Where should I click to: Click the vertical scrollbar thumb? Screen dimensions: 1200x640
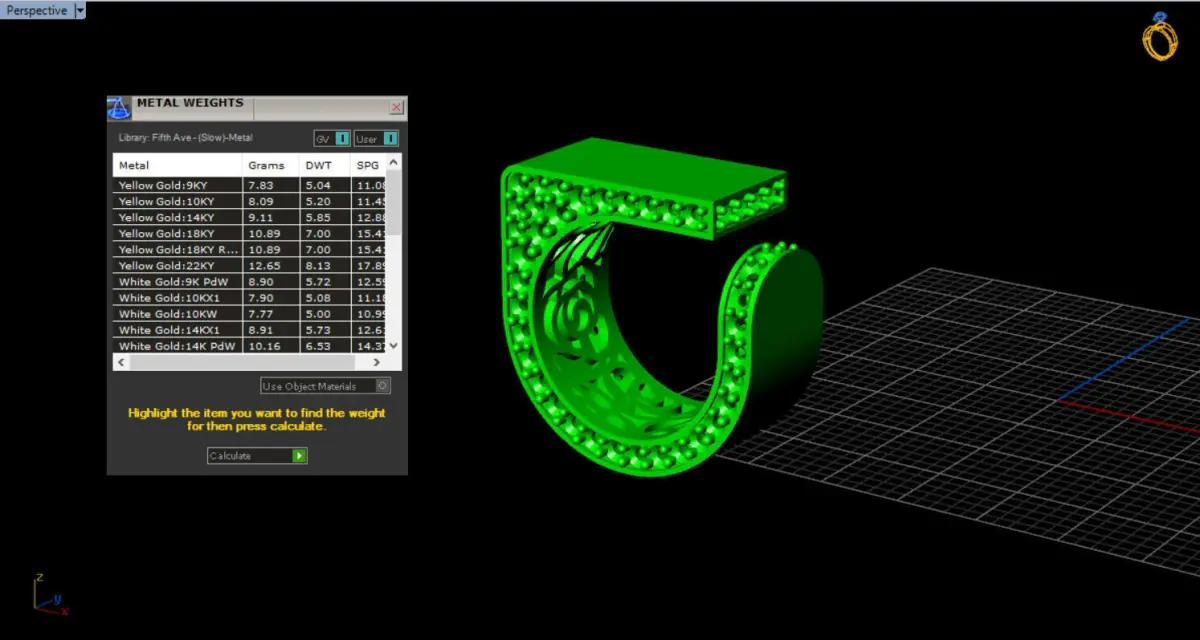coord(393,203)
